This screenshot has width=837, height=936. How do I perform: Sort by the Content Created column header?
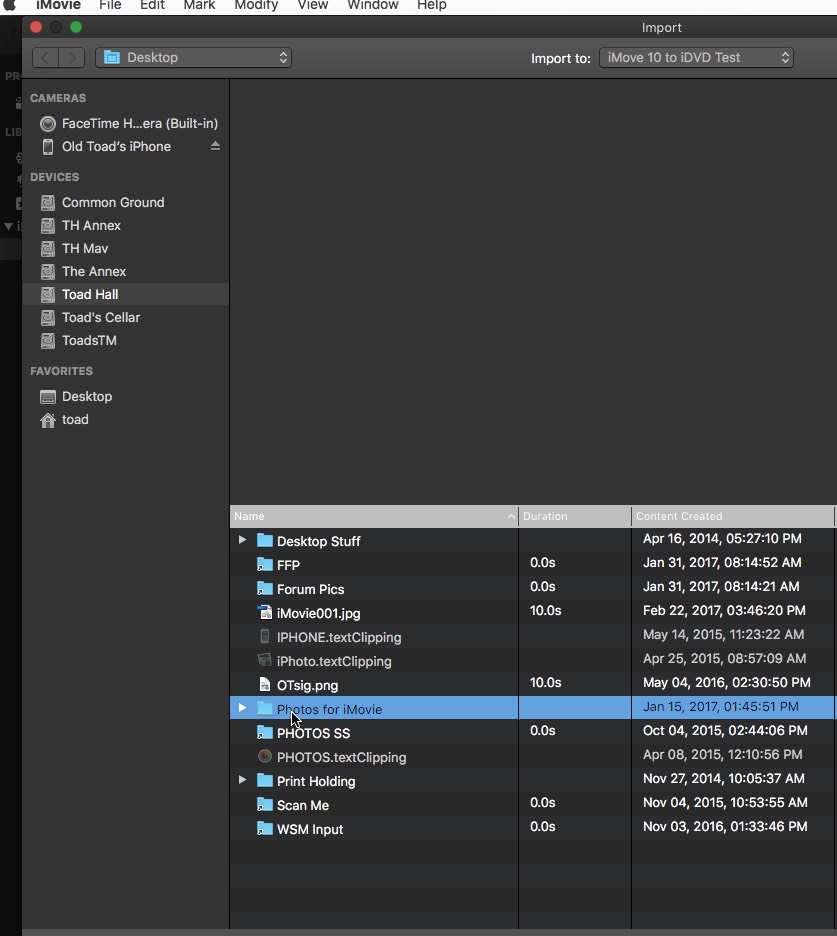(x=733, y=516)
